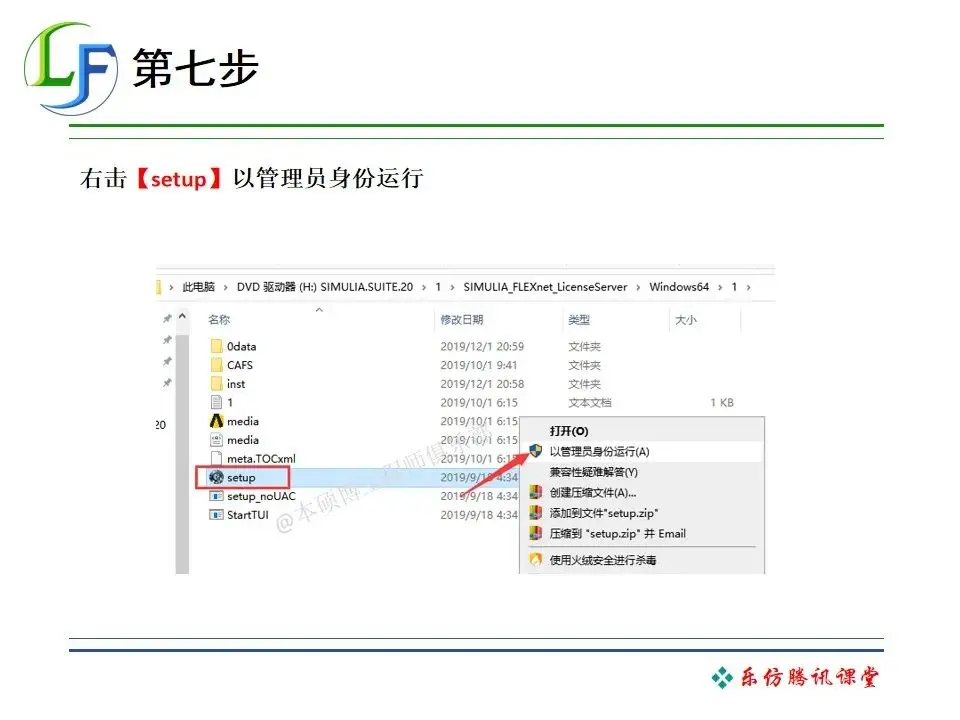Choose 创建压缩文件(A)... menu entry

click(593, 492)
